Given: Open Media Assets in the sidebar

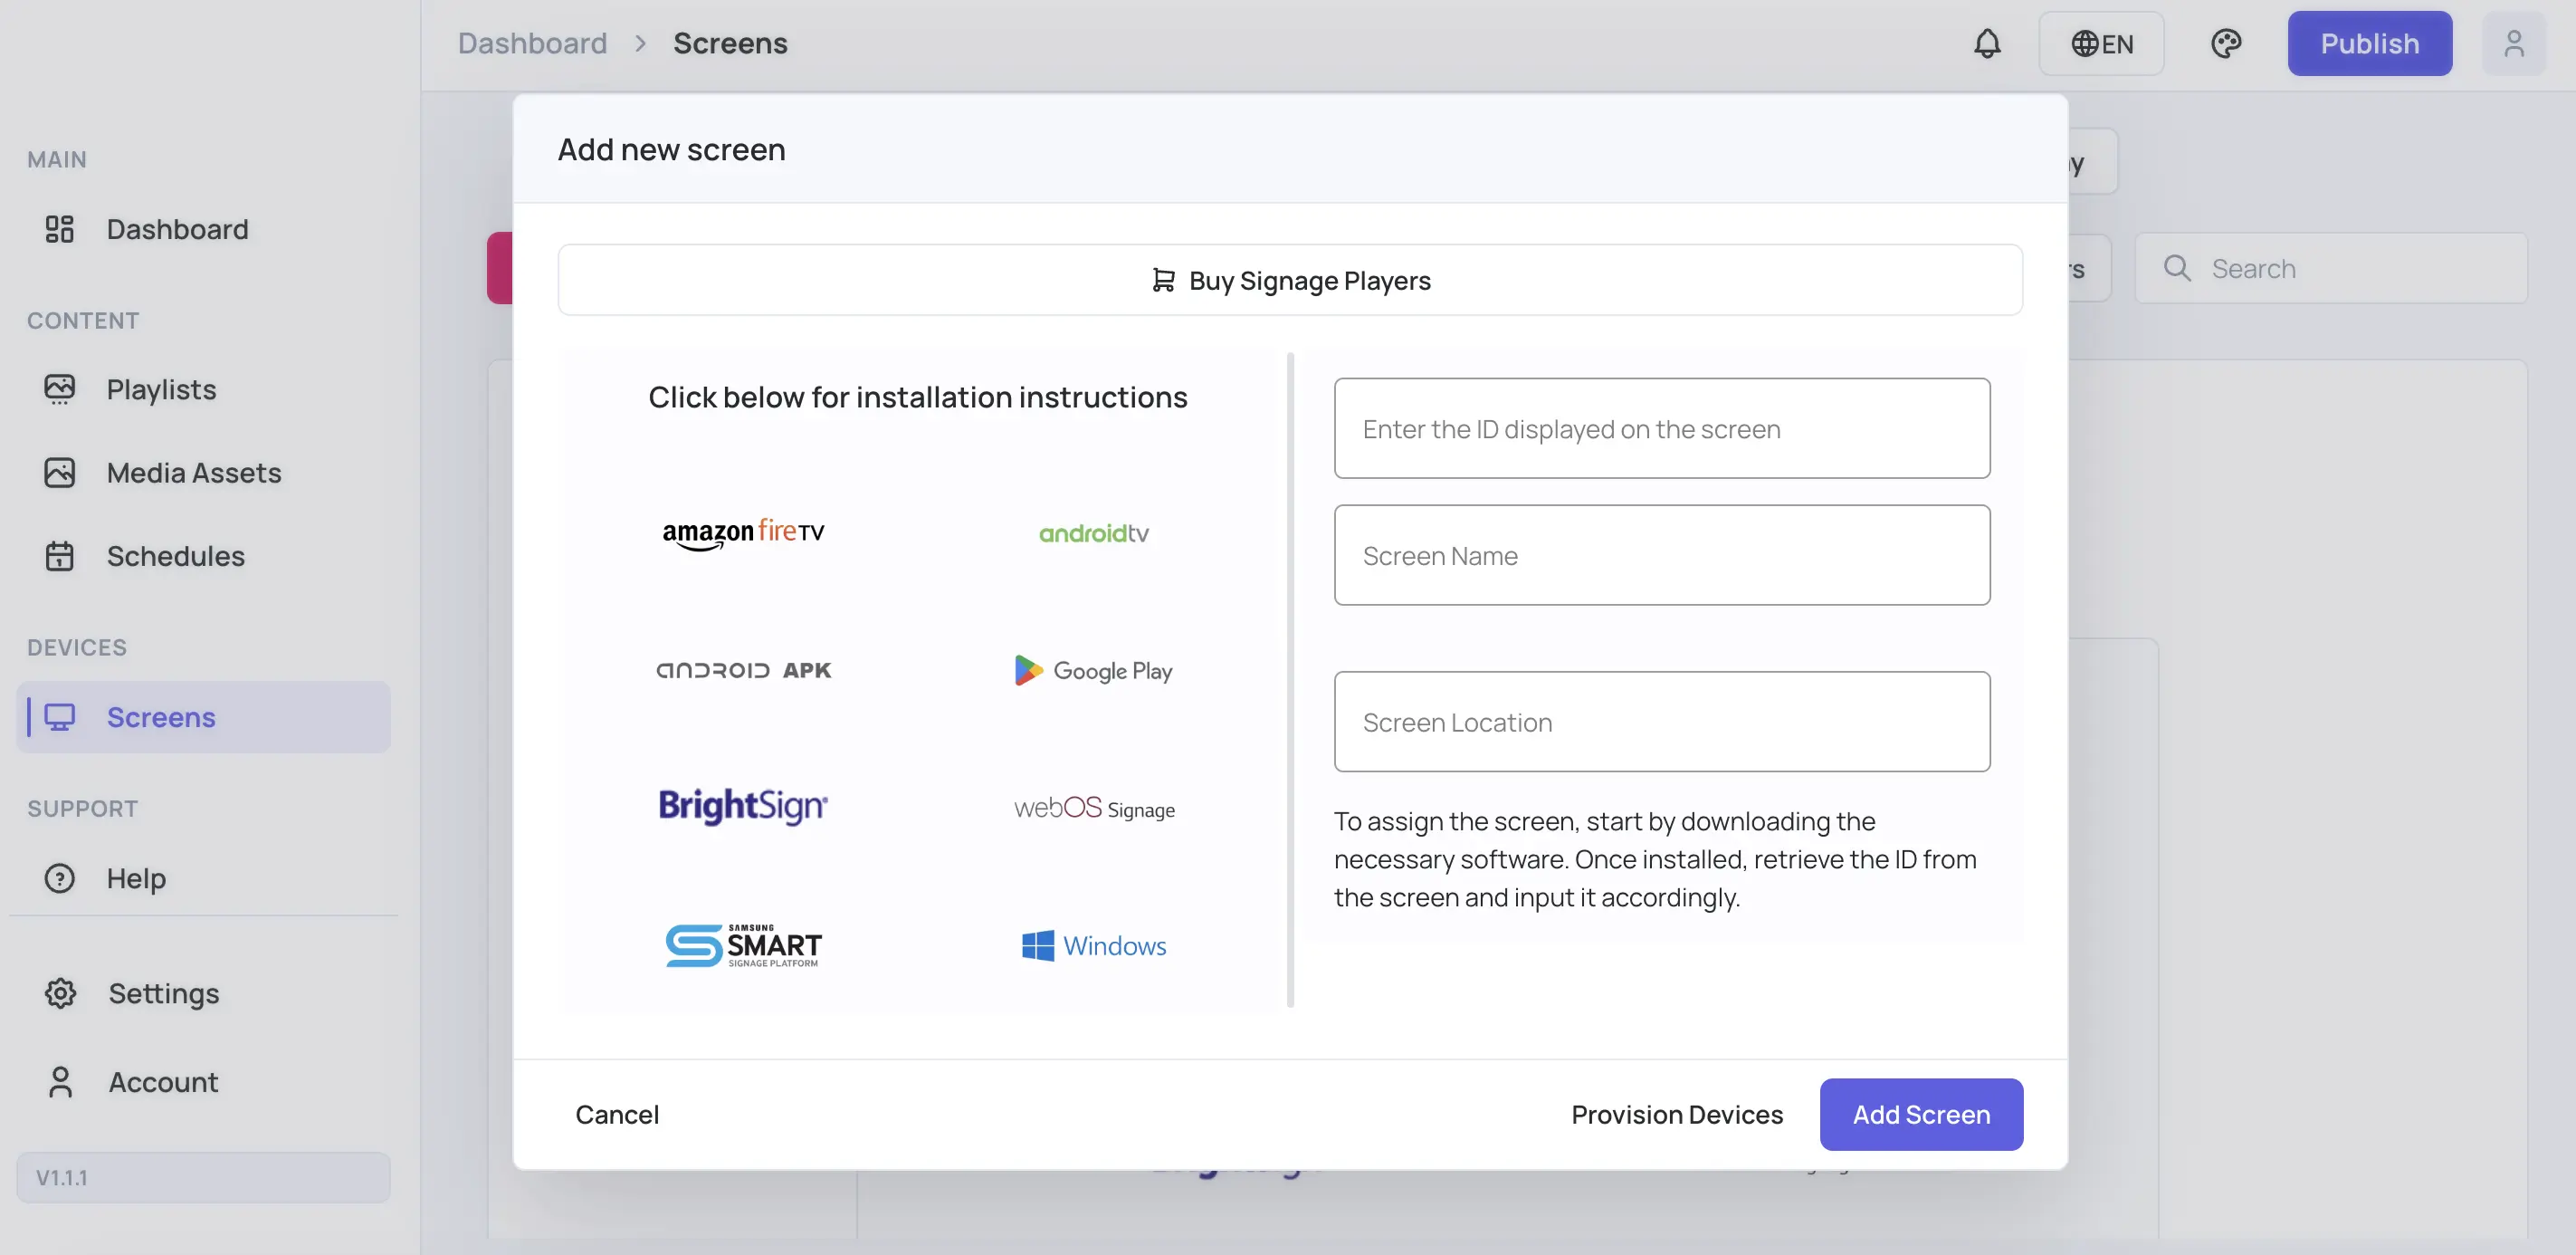Looking at the screenshot, I should [x=203, y=473].
